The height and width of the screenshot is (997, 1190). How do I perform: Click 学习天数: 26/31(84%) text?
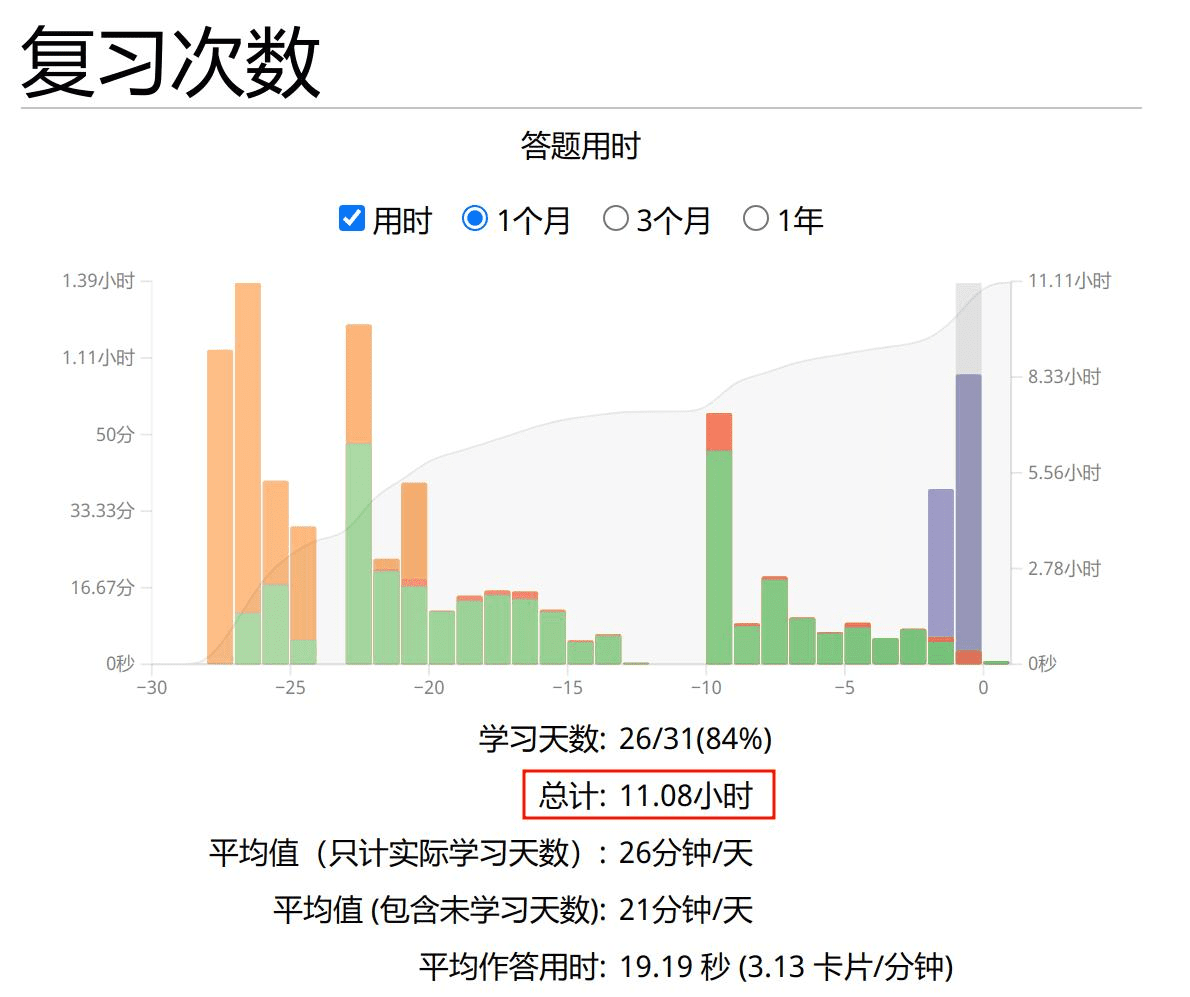point(625,739)
